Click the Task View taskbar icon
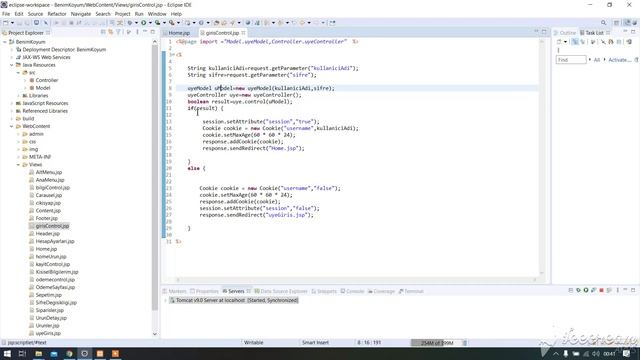640x360 pixels. coord(22,353)
